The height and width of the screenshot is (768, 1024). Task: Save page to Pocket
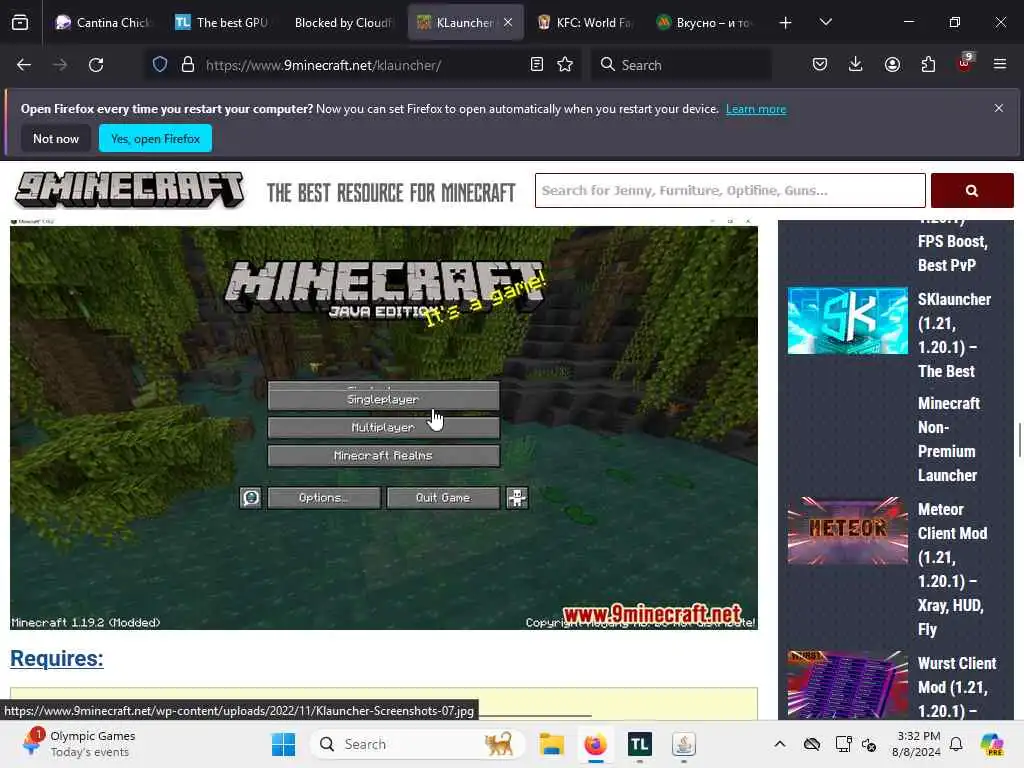pos(820,65)
